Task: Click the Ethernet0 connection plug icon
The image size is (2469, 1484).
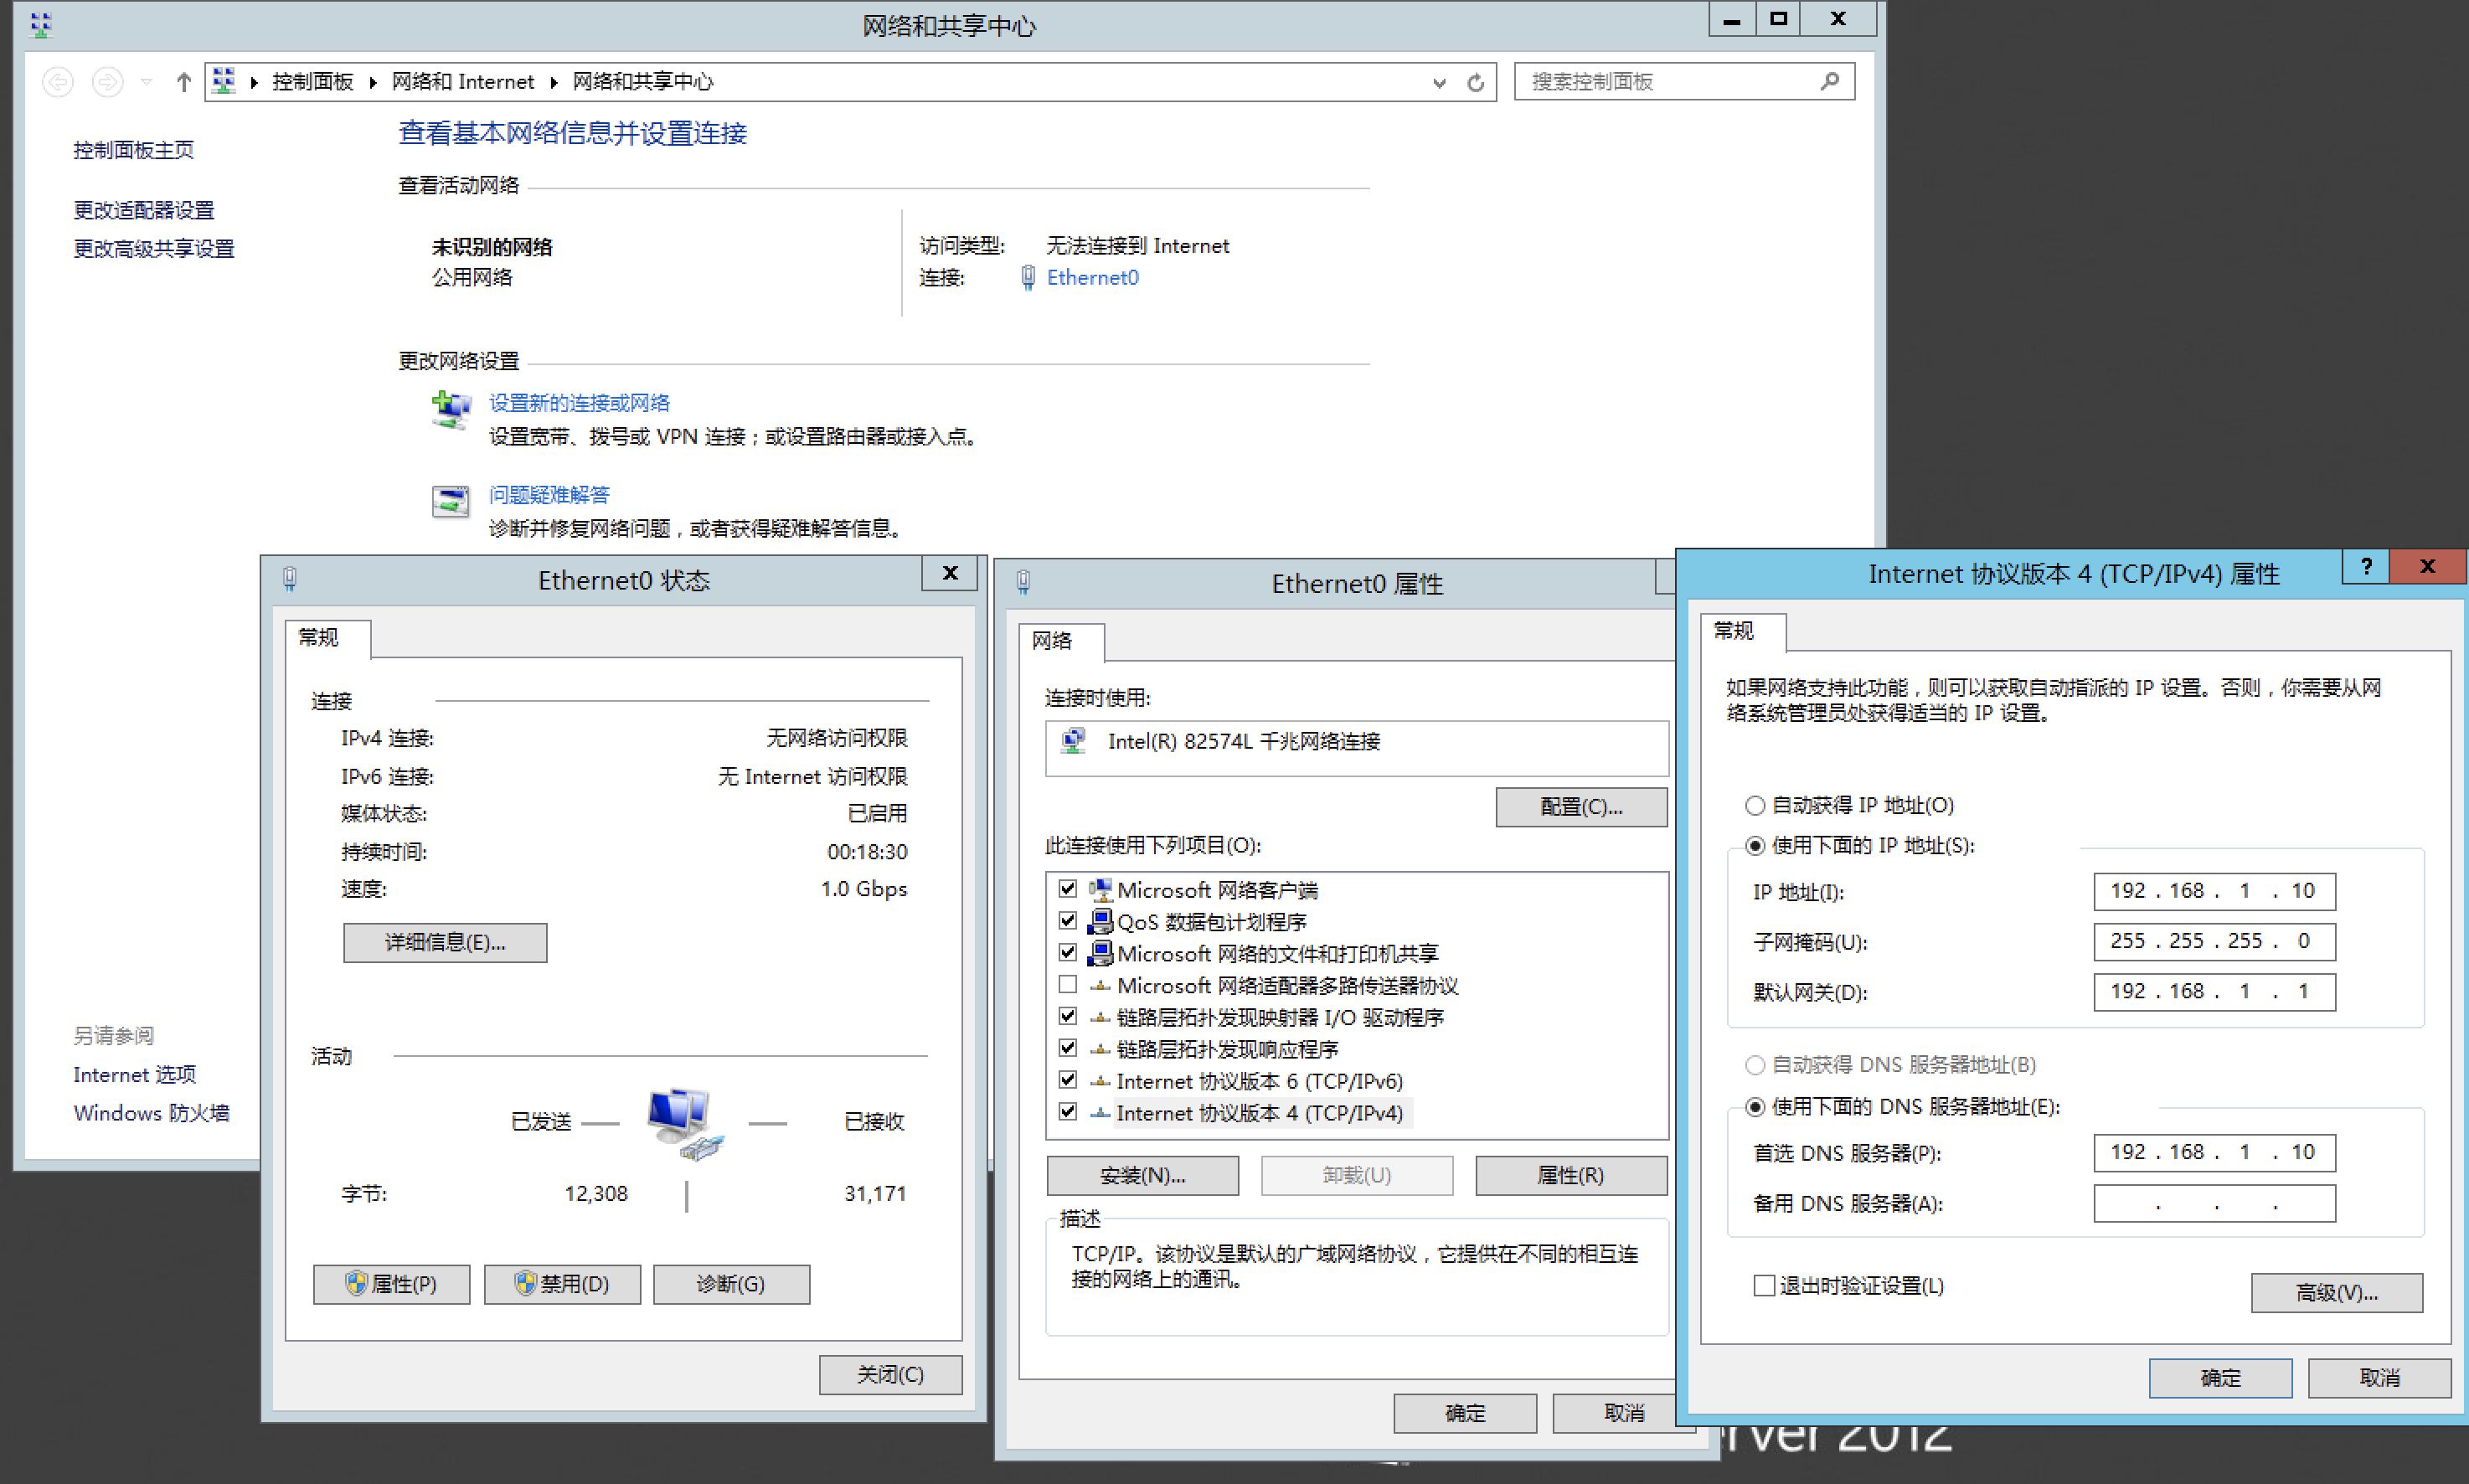Action: [1027, 278]
